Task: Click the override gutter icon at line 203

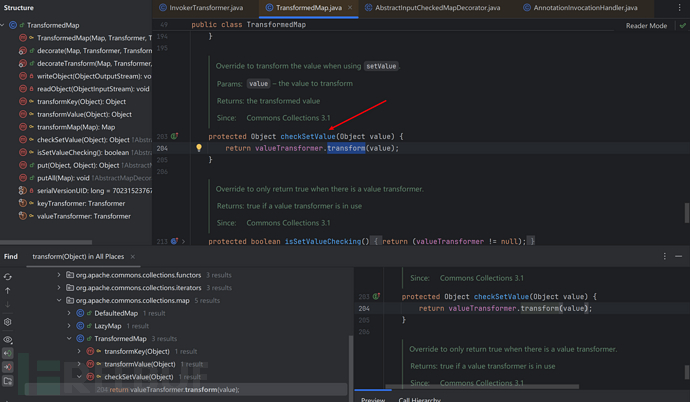Action: pos(175,136)
